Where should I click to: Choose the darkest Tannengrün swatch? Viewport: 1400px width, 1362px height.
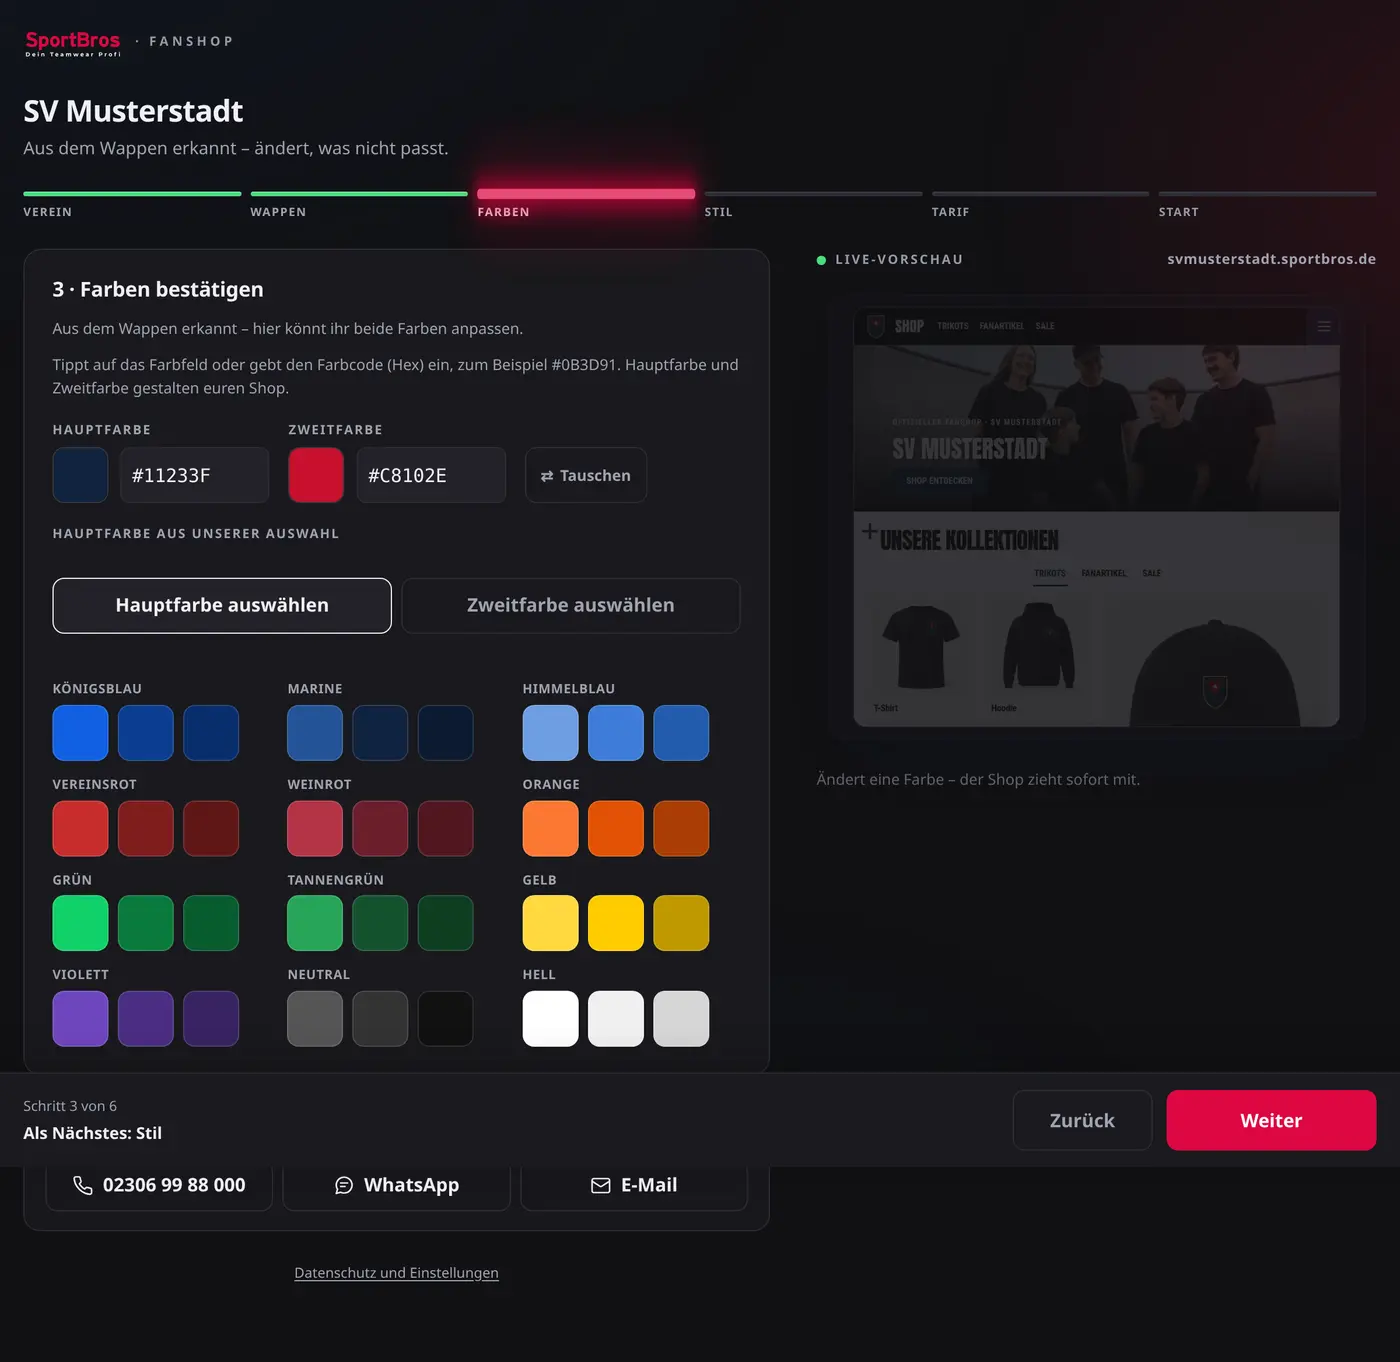click(x=446, y=923)
